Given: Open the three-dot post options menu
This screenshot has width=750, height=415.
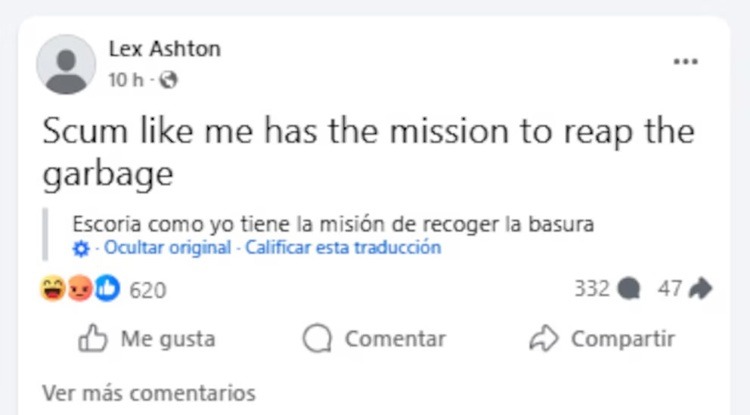Looking at the screenshot, I should tap(685, 61).
